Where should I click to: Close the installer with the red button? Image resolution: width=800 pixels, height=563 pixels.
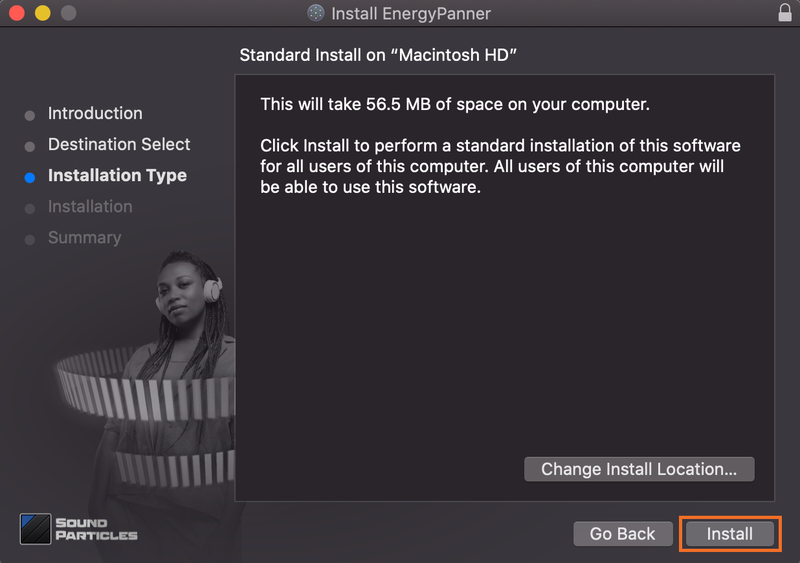17,14
